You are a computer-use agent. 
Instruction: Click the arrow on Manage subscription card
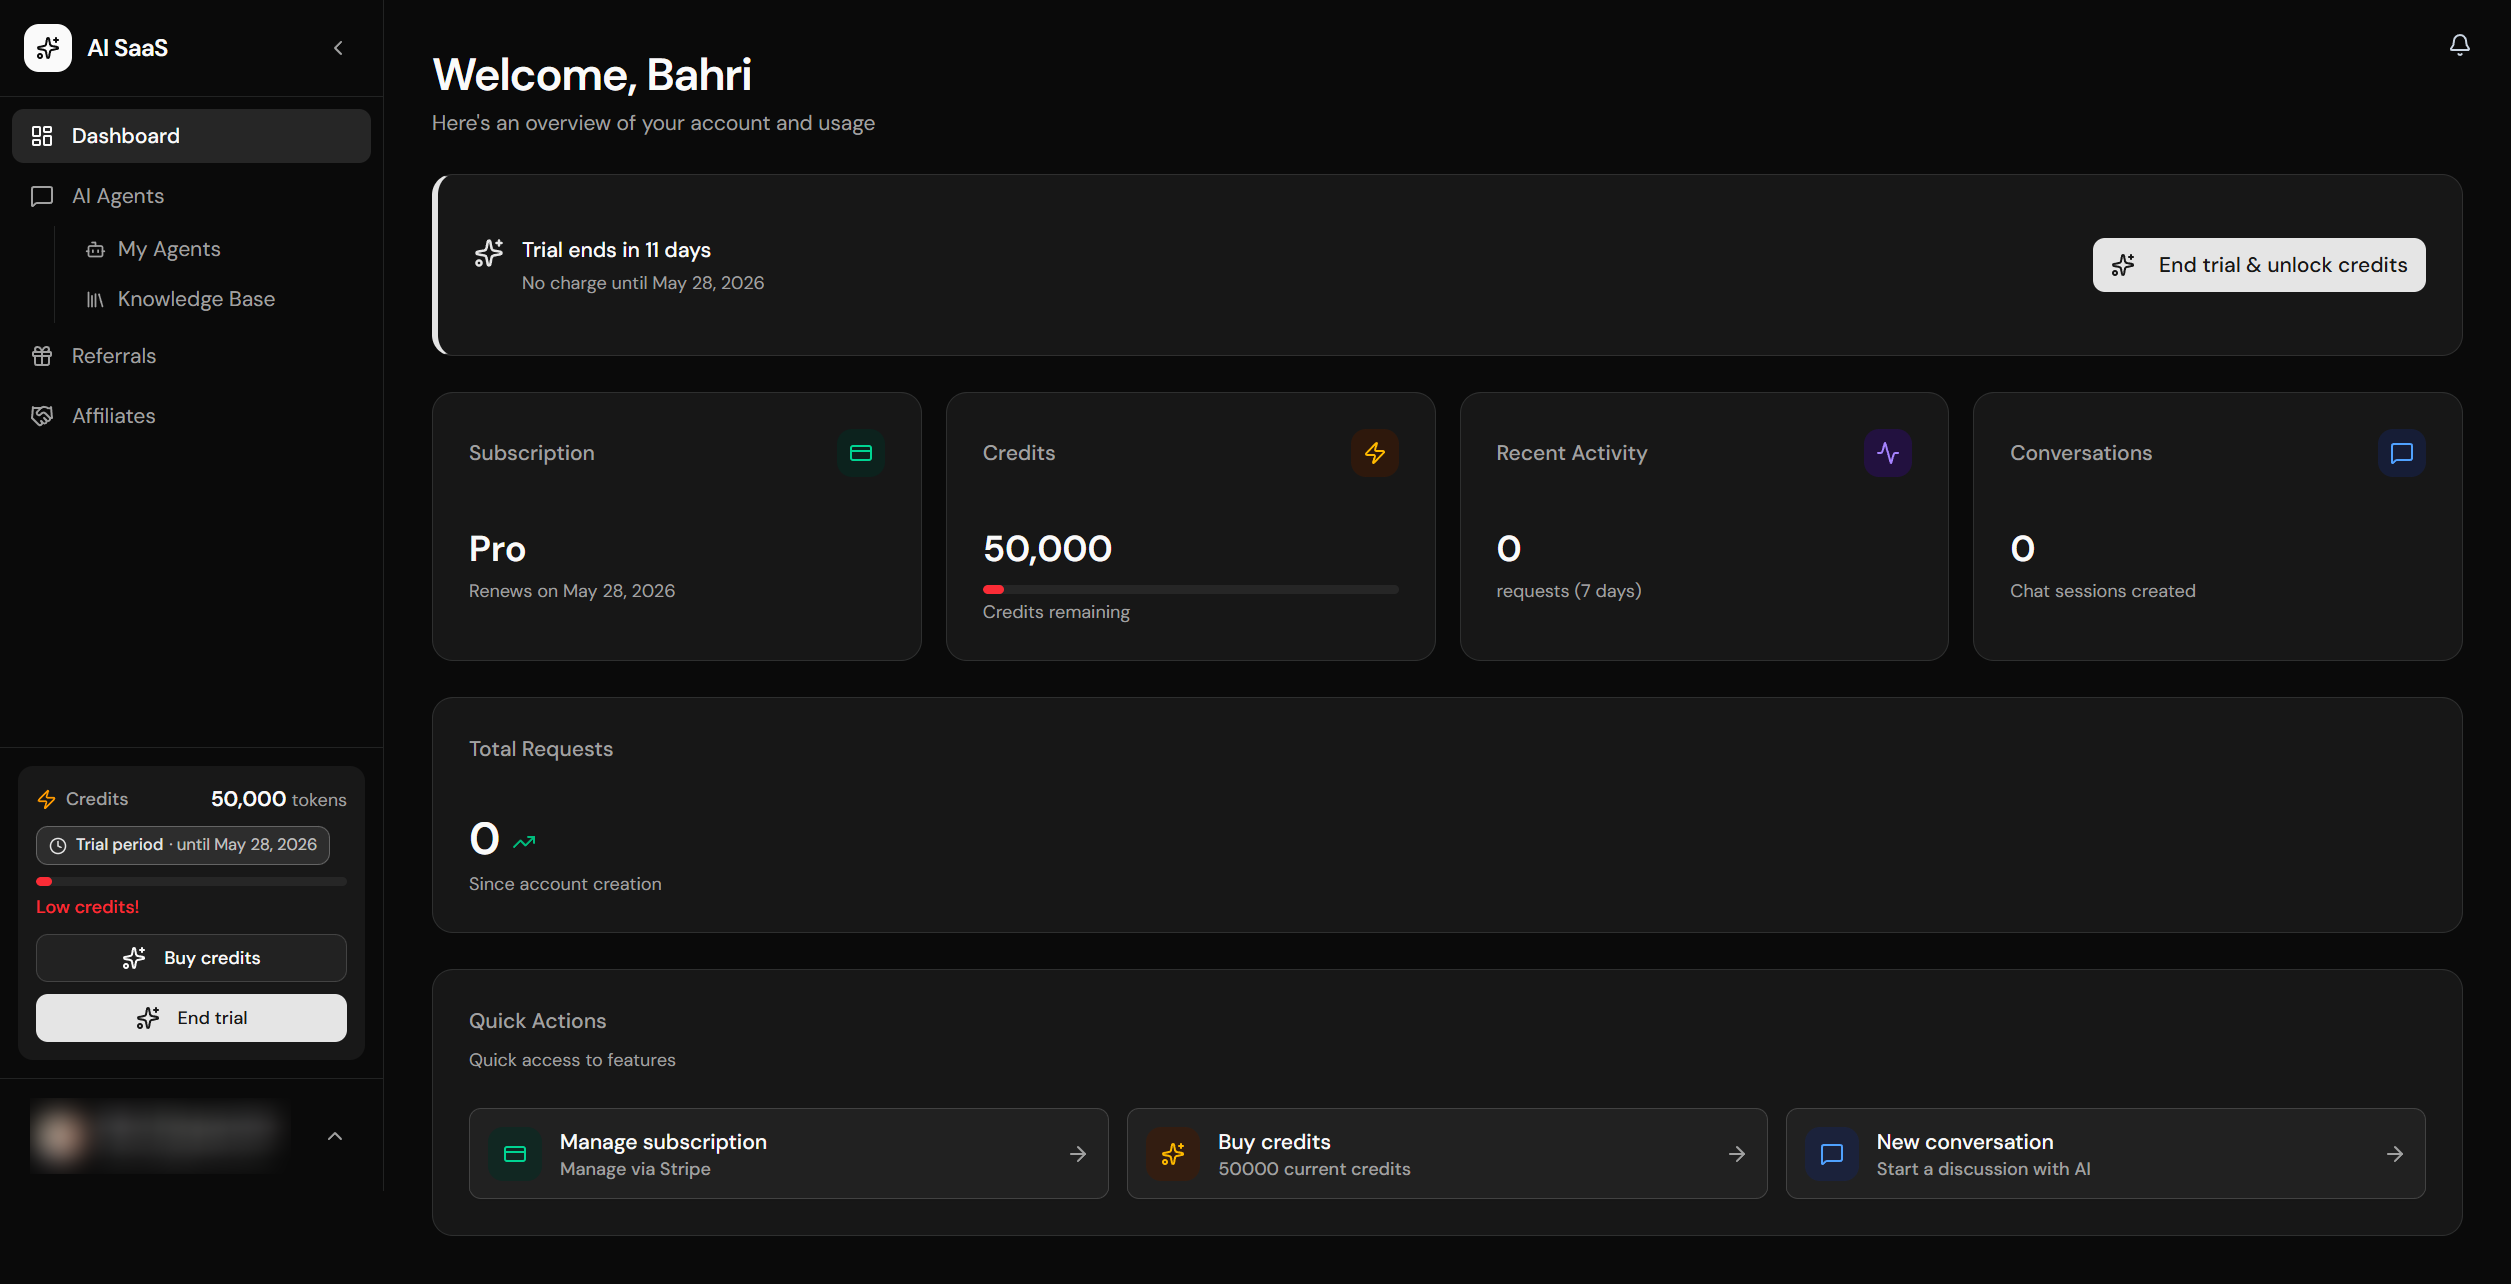click(1078, 1154)
